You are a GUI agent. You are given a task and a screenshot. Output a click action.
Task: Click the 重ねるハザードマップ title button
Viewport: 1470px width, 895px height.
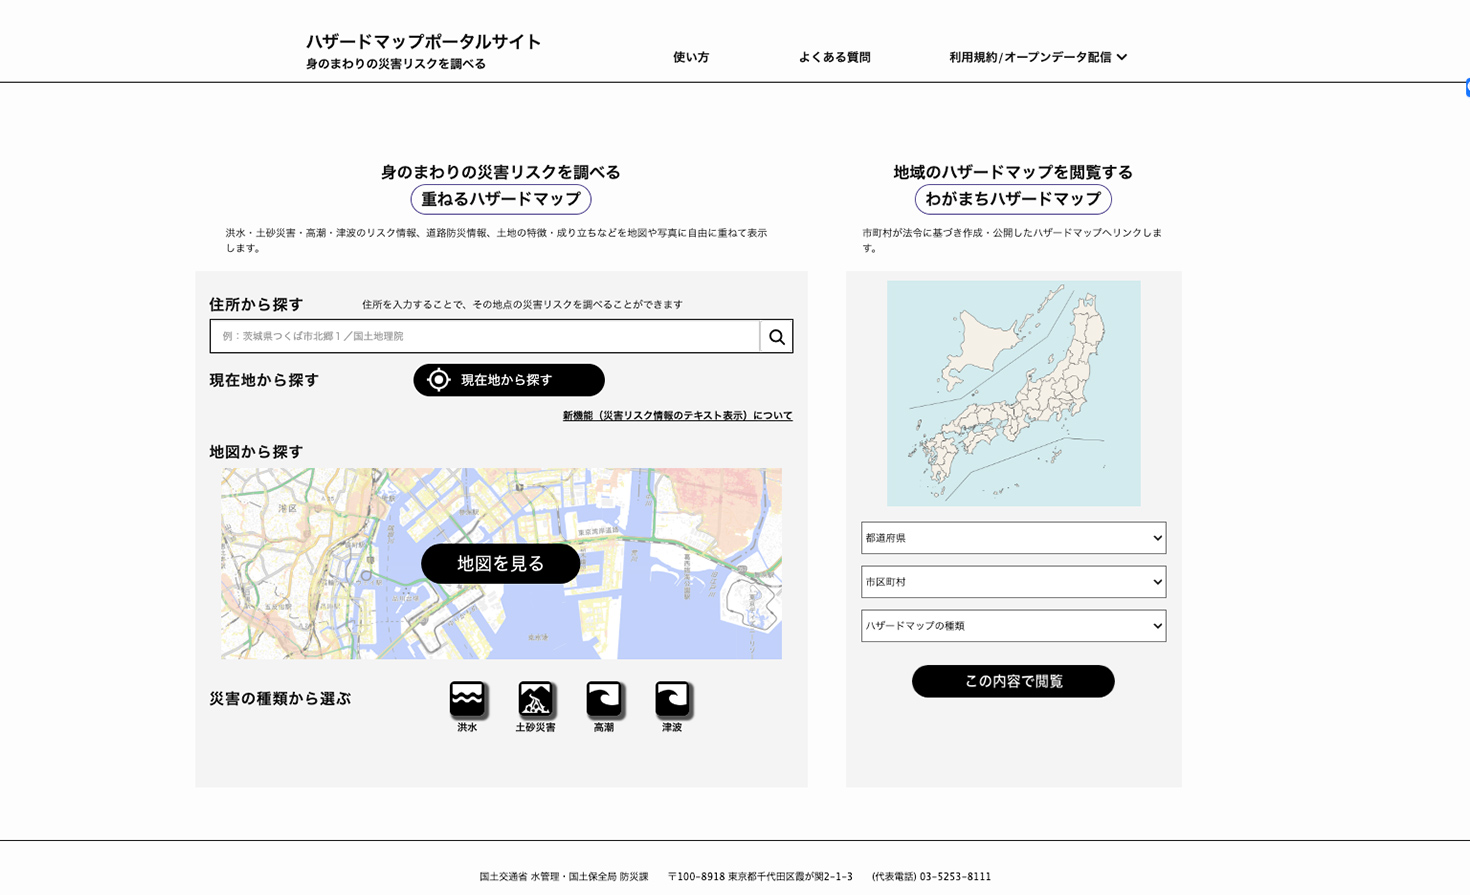point(500,199)
